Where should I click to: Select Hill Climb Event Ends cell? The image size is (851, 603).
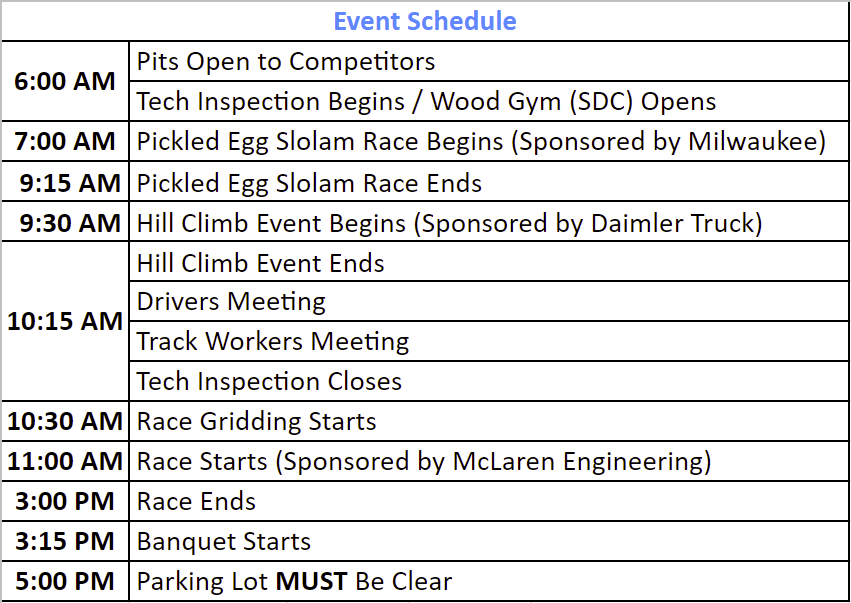pos(489,262)
